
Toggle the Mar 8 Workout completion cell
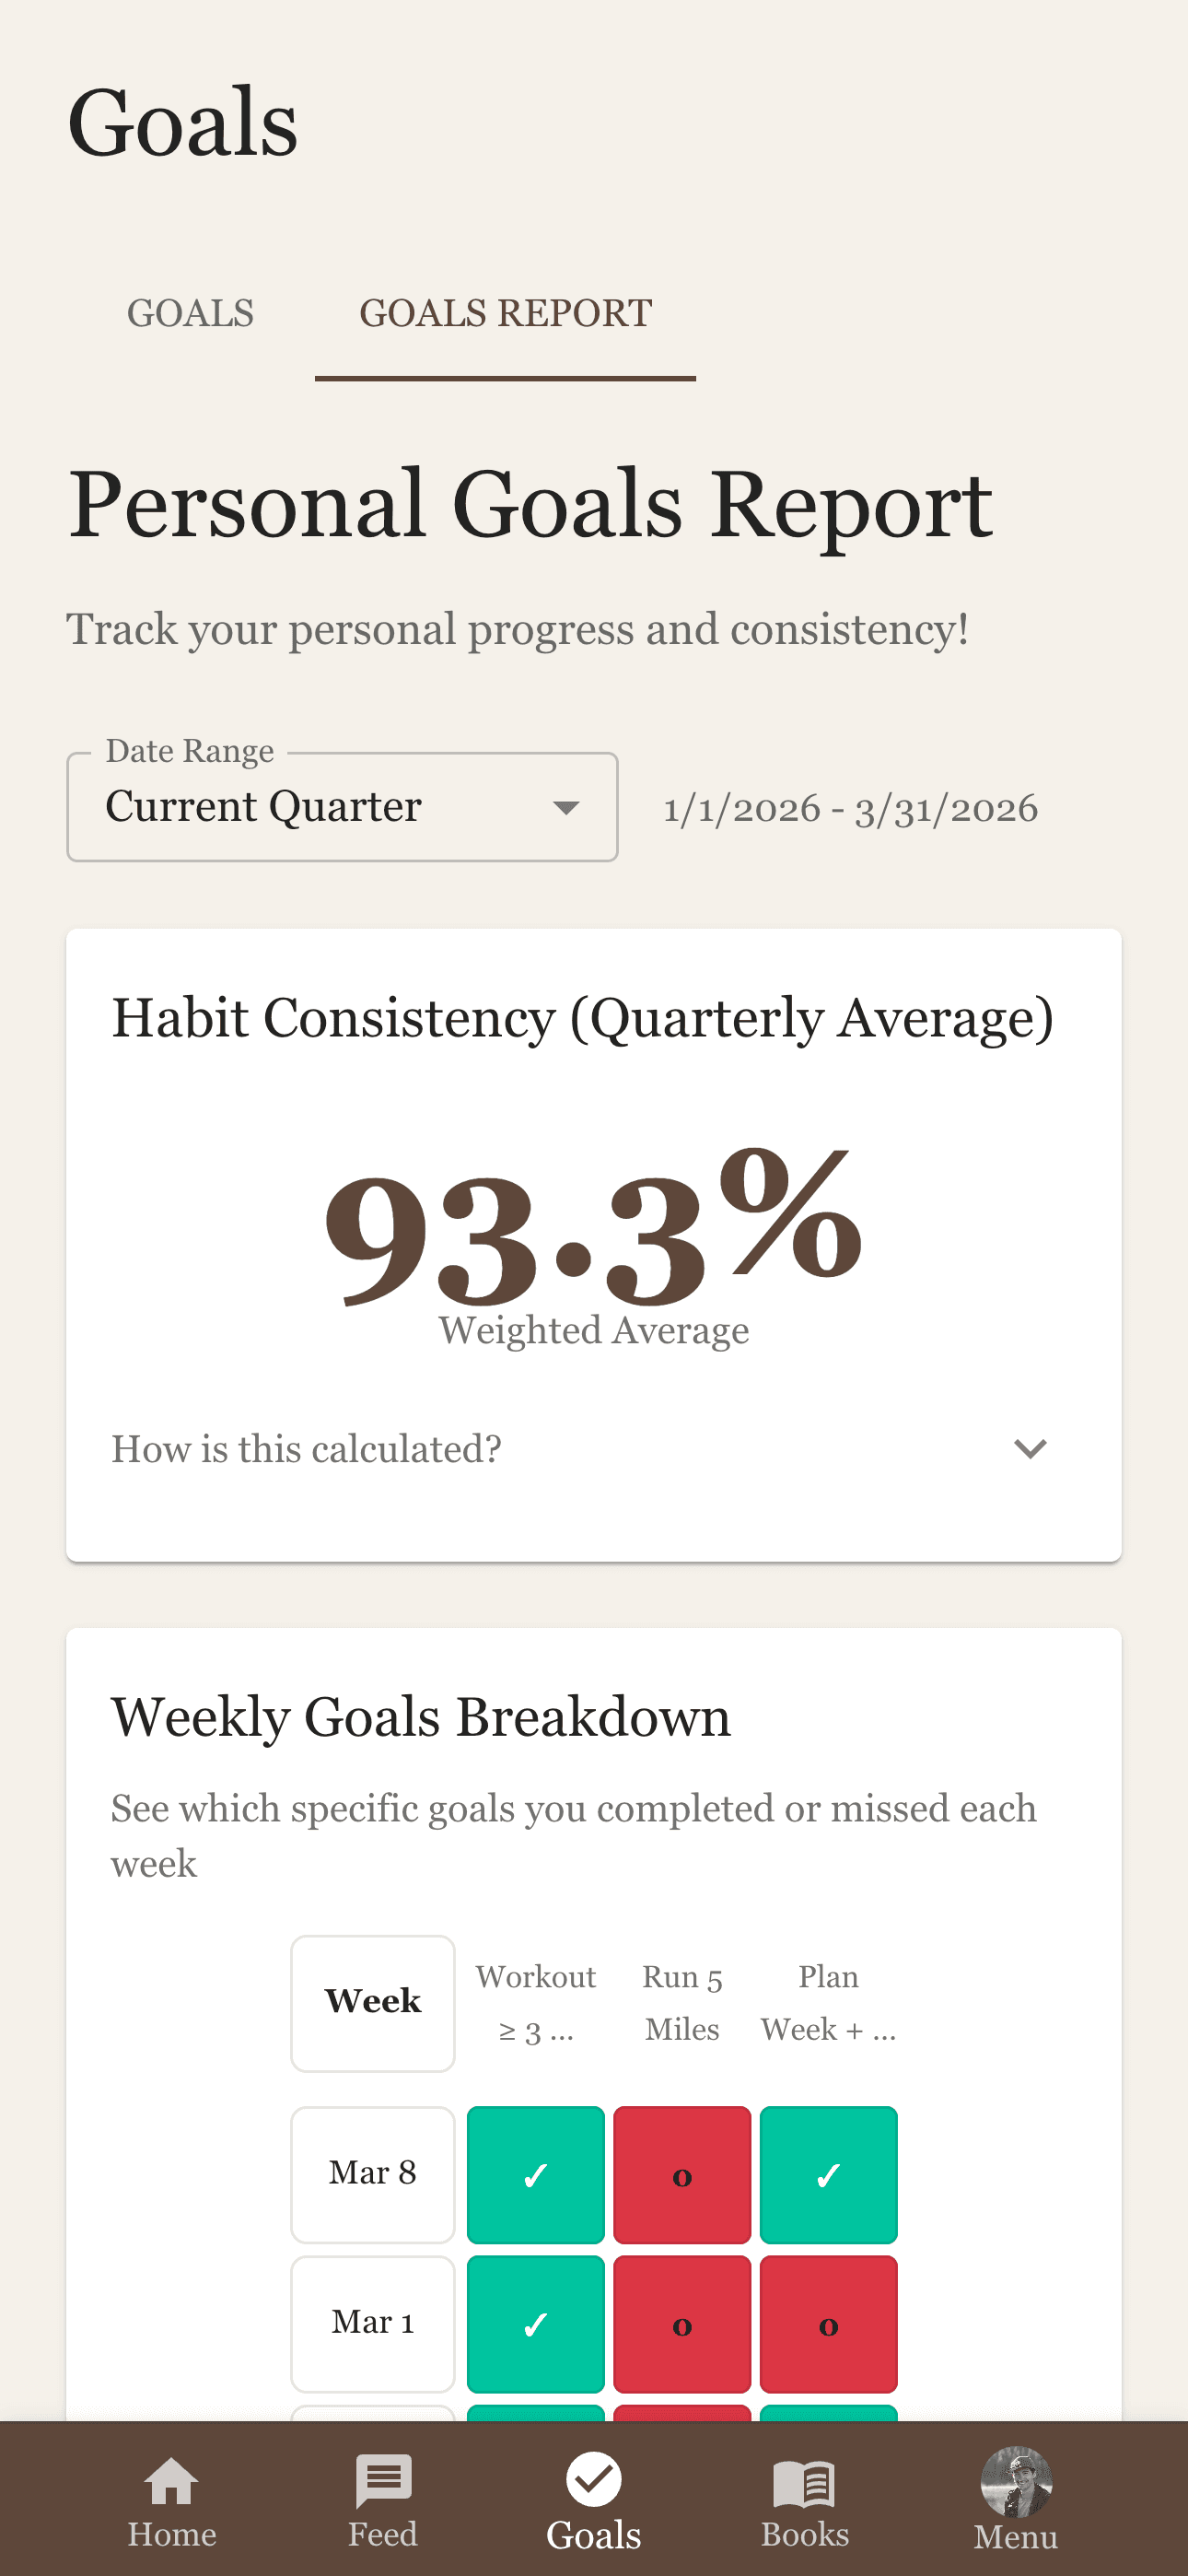tap(536, 2173)
